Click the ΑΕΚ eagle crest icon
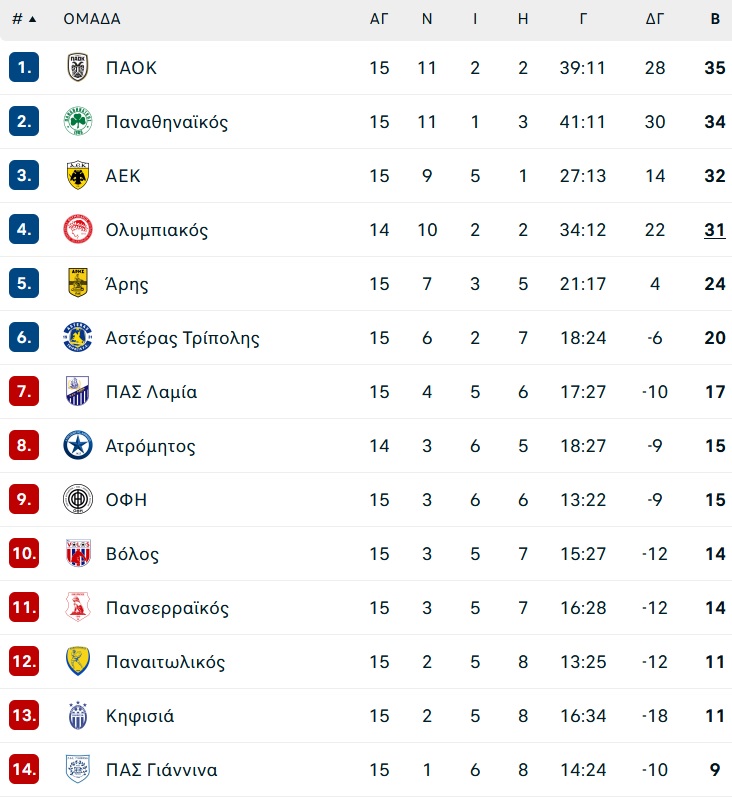The width and height of the screenshot is (732, 797). click(78, 175)
